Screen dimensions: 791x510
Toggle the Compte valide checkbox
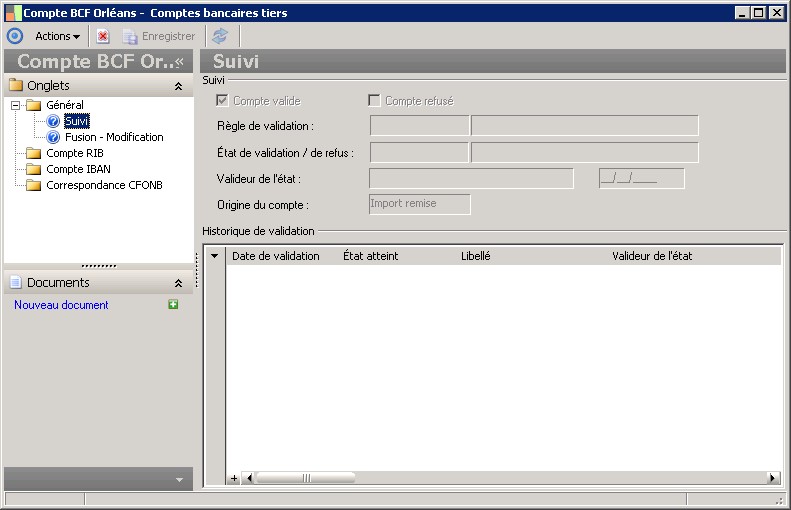222,100
